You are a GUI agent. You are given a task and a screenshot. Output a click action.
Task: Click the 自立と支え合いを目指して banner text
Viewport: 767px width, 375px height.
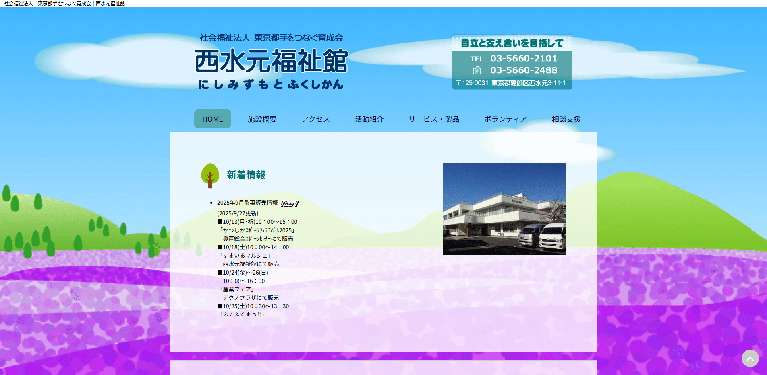click(x=512, y=43)
